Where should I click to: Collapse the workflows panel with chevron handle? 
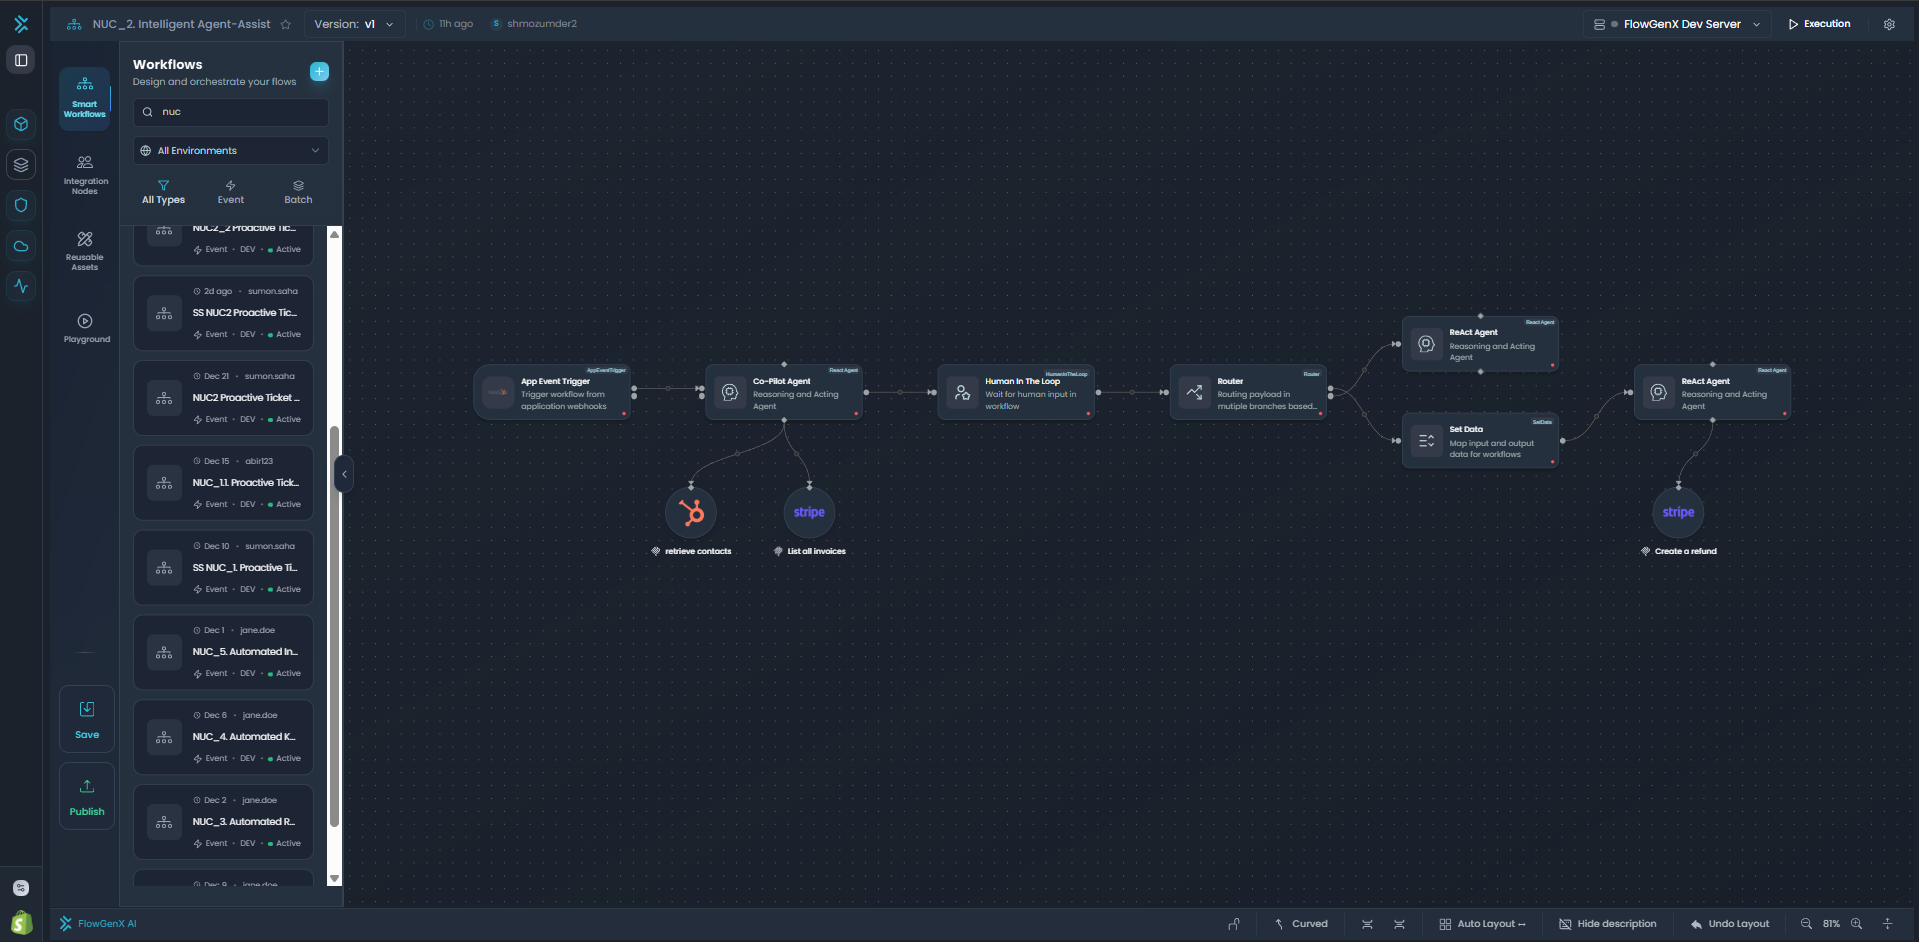click(x=344, y=474)
